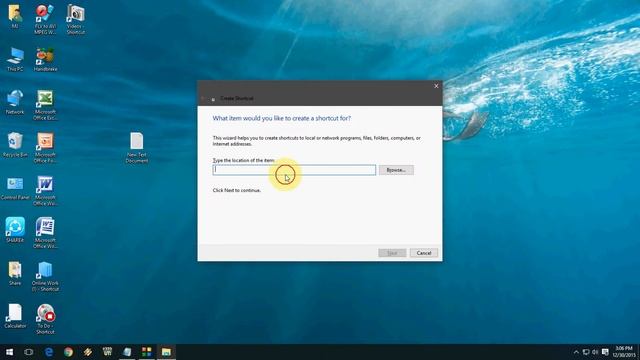
Task: Select the SHAREit desktop shortcut
Action: click(x=15, y=231)
